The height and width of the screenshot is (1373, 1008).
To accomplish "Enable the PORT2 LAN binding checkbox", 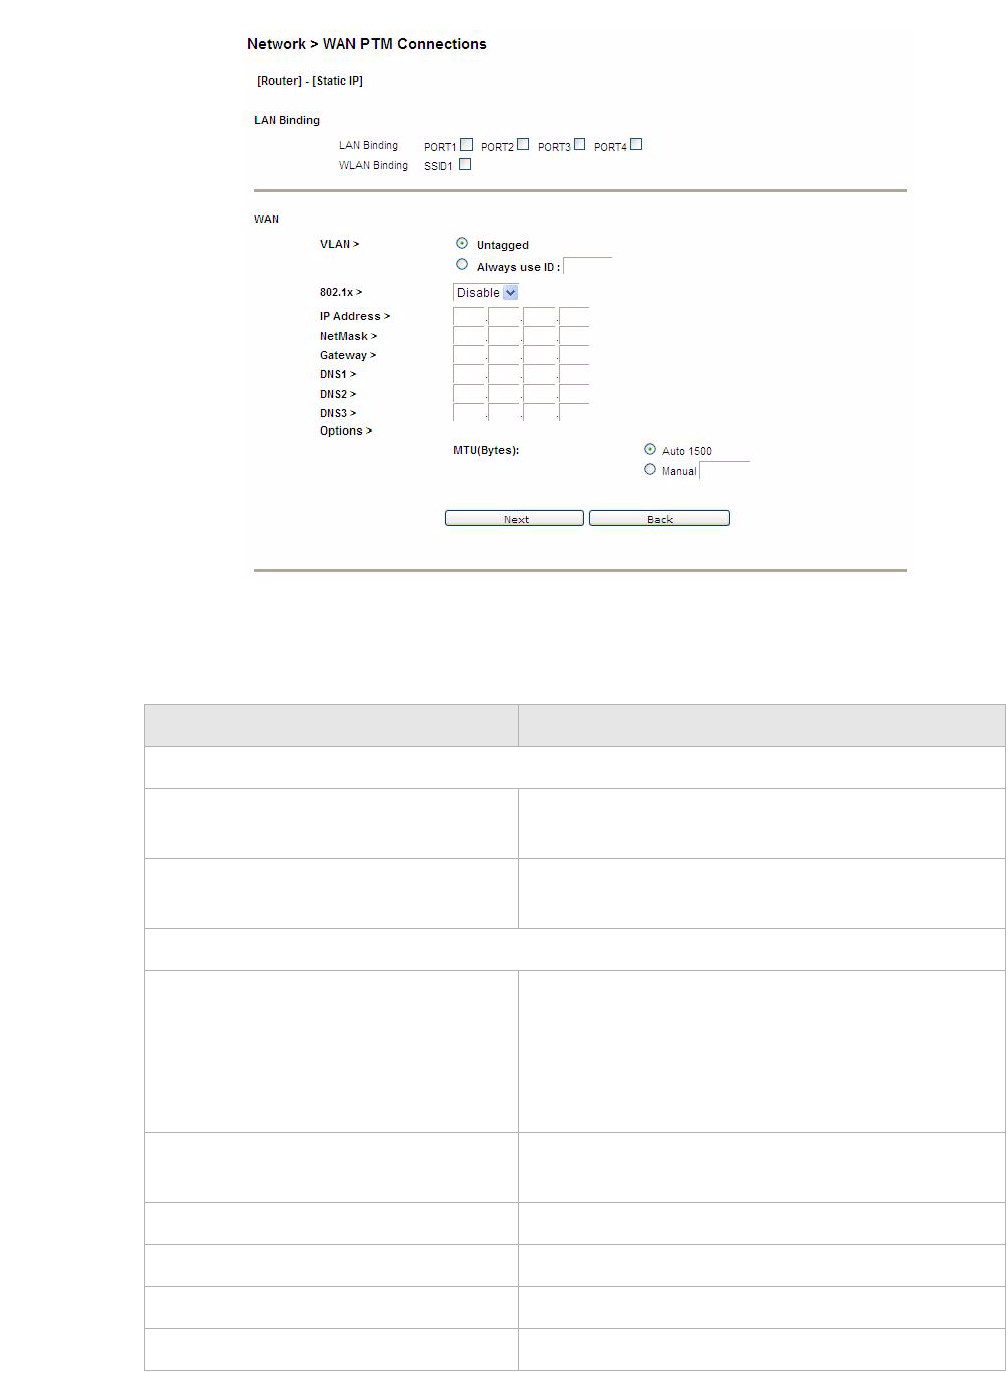I will point(523,145).
